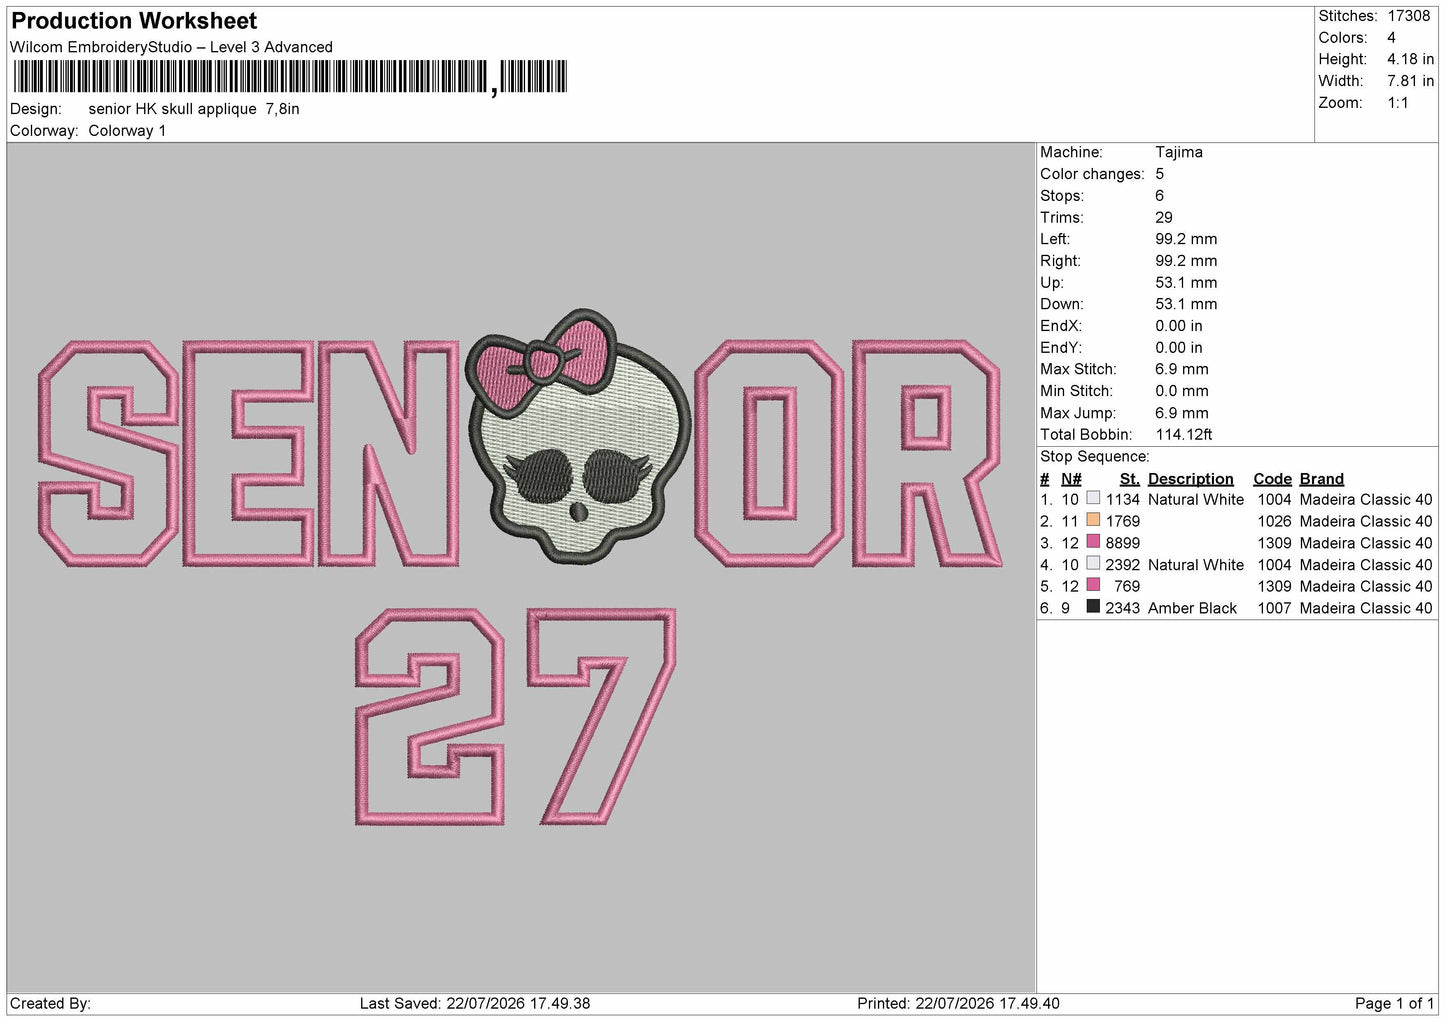This screenshot has height=1021, width=1445.
Task: Click the number 27 in the design
Action: pos(516,716)
